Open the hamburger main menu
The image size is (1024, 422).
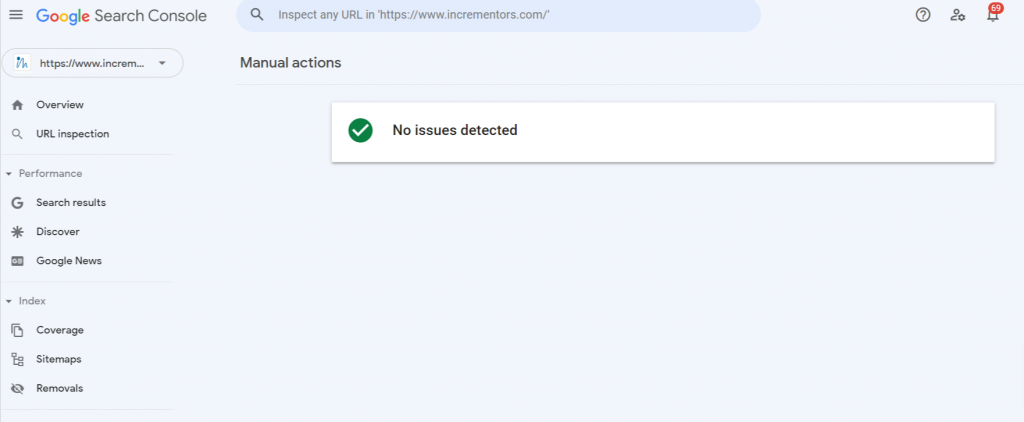click(x=16, y=15)
